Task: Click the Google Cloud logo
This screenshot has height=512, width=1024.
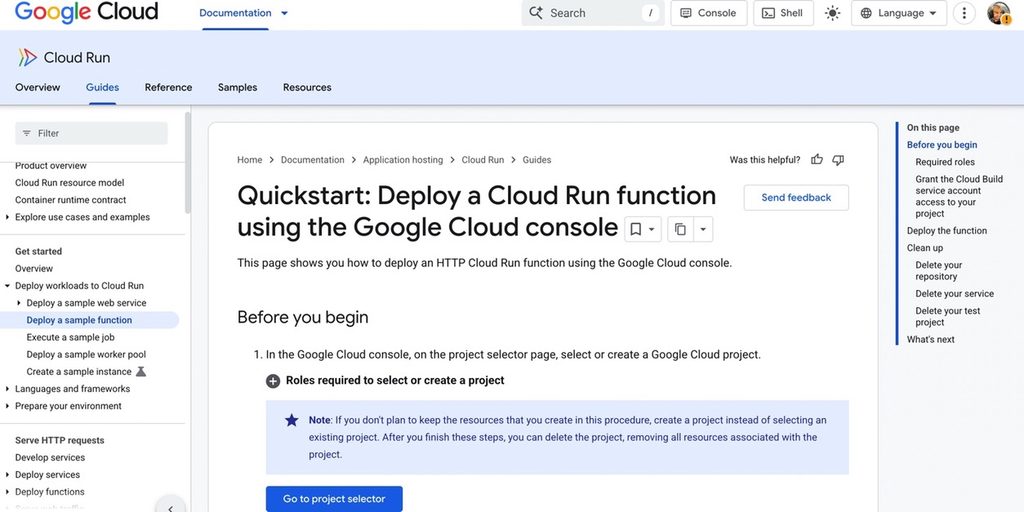Action: 86,12
